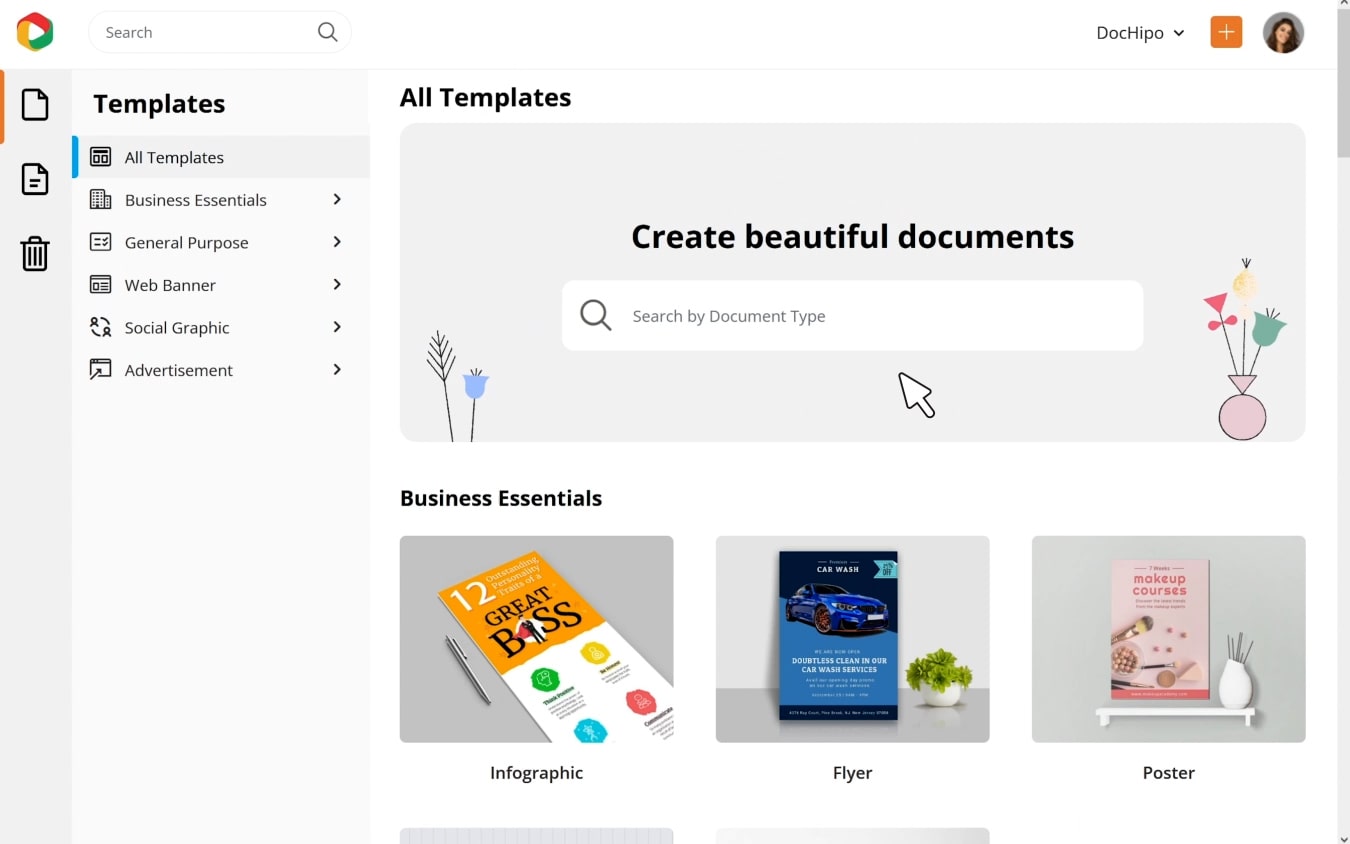Expand the Business Essentials category
1350x844 pixels.
point(337,200)
